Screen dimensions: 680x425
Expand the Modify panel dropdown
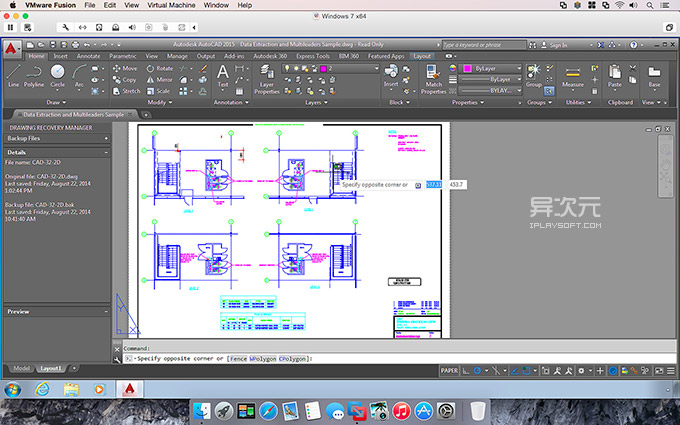160,103
